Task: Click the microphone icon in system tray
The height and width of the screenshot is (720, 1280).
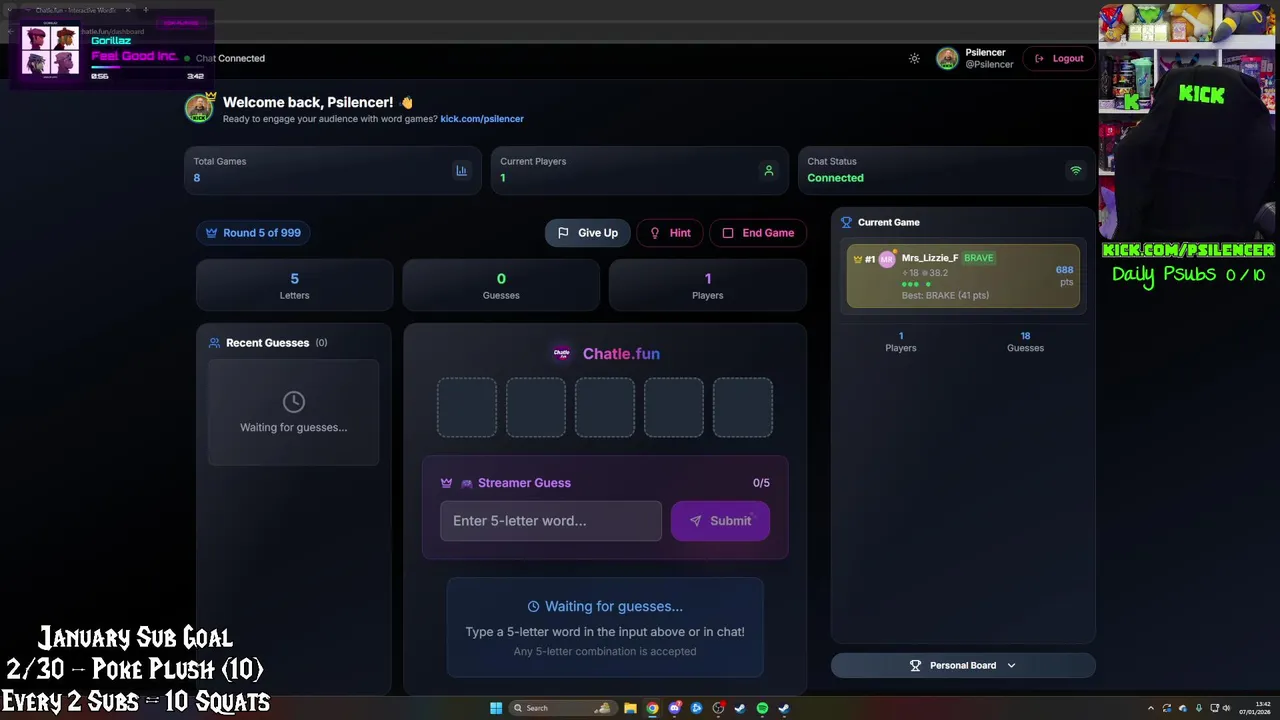Action: (1199, 708)
